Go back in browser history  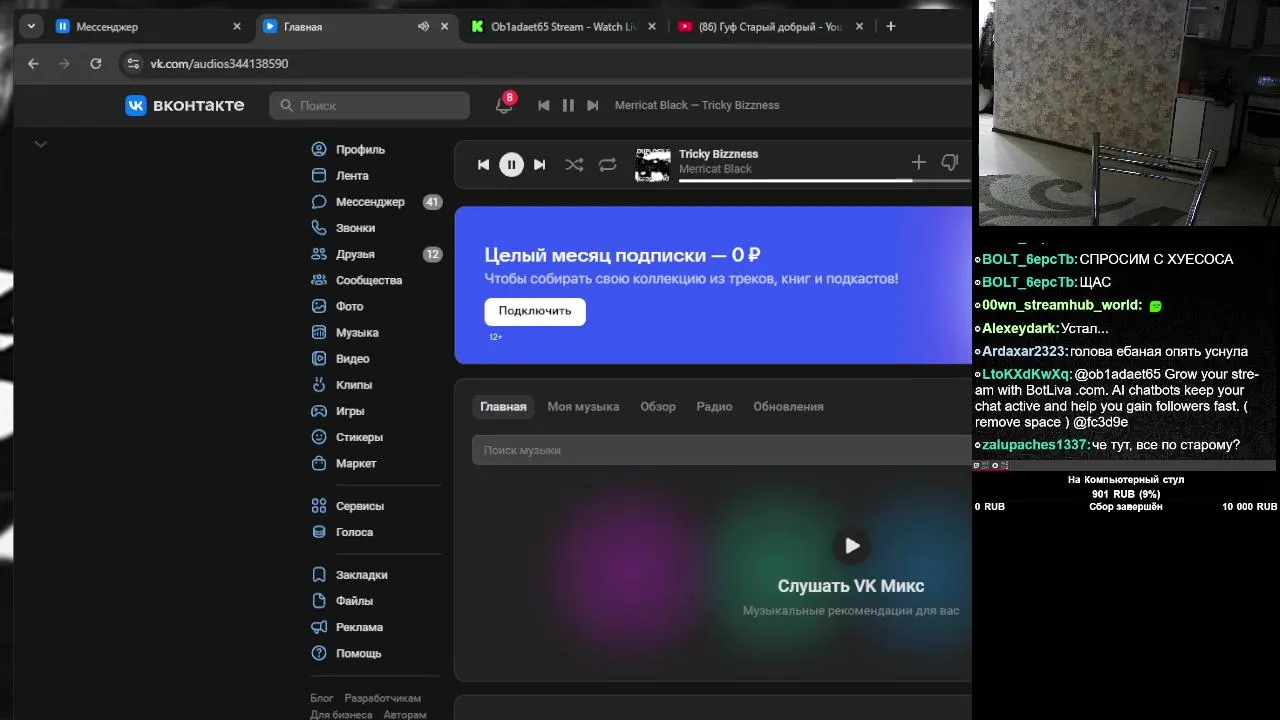click(x=33, y=63)
